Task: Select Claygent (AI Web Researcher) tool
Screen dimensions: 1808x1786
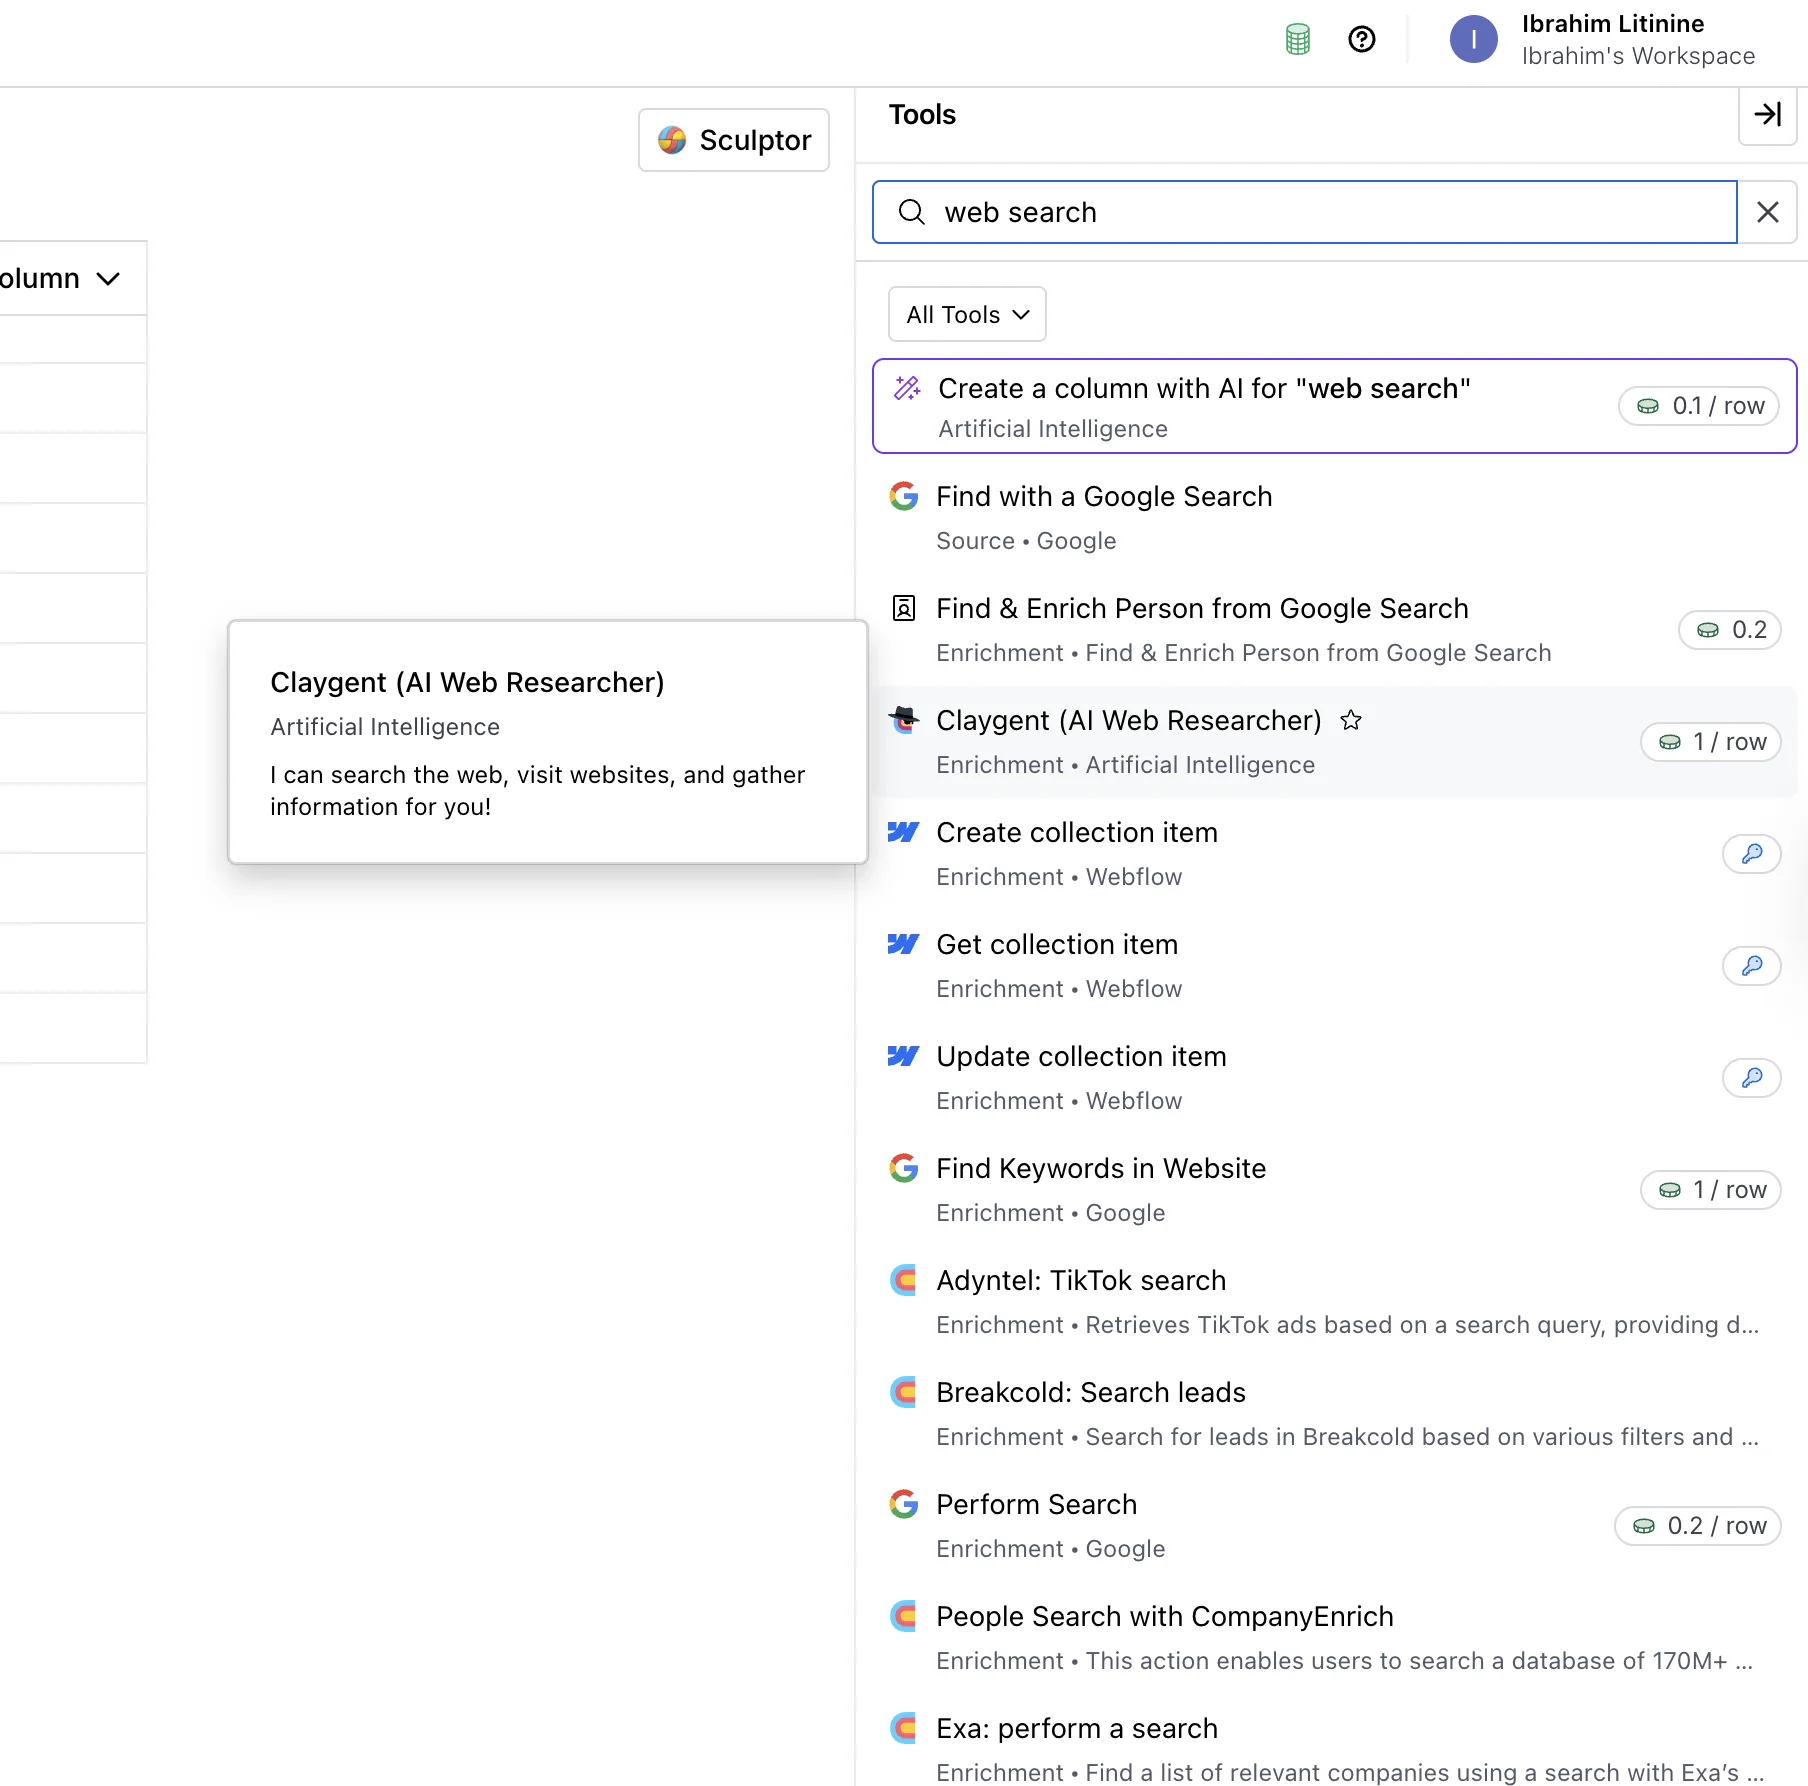Action: (x=1335, y=742)
